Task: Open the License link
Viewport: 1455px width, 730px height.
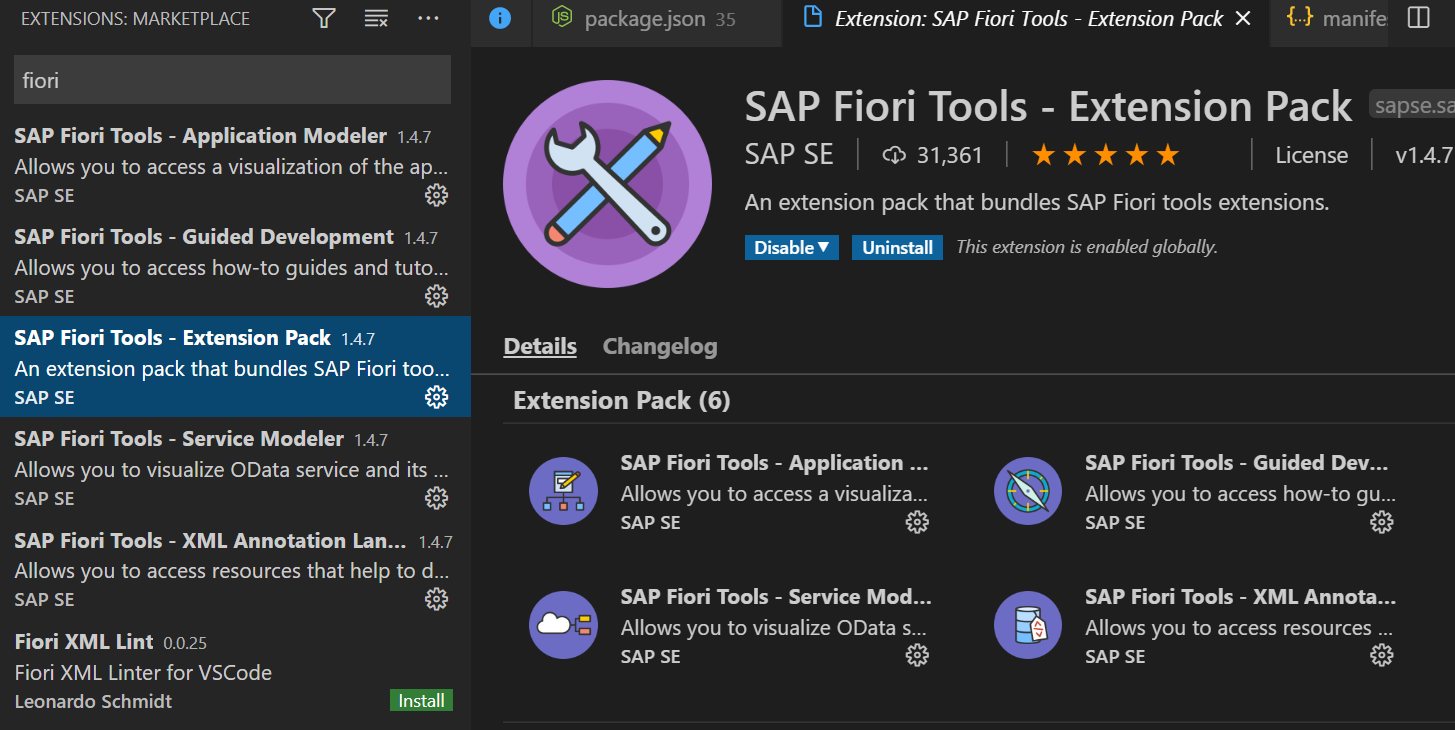Action: (1311, 155)
